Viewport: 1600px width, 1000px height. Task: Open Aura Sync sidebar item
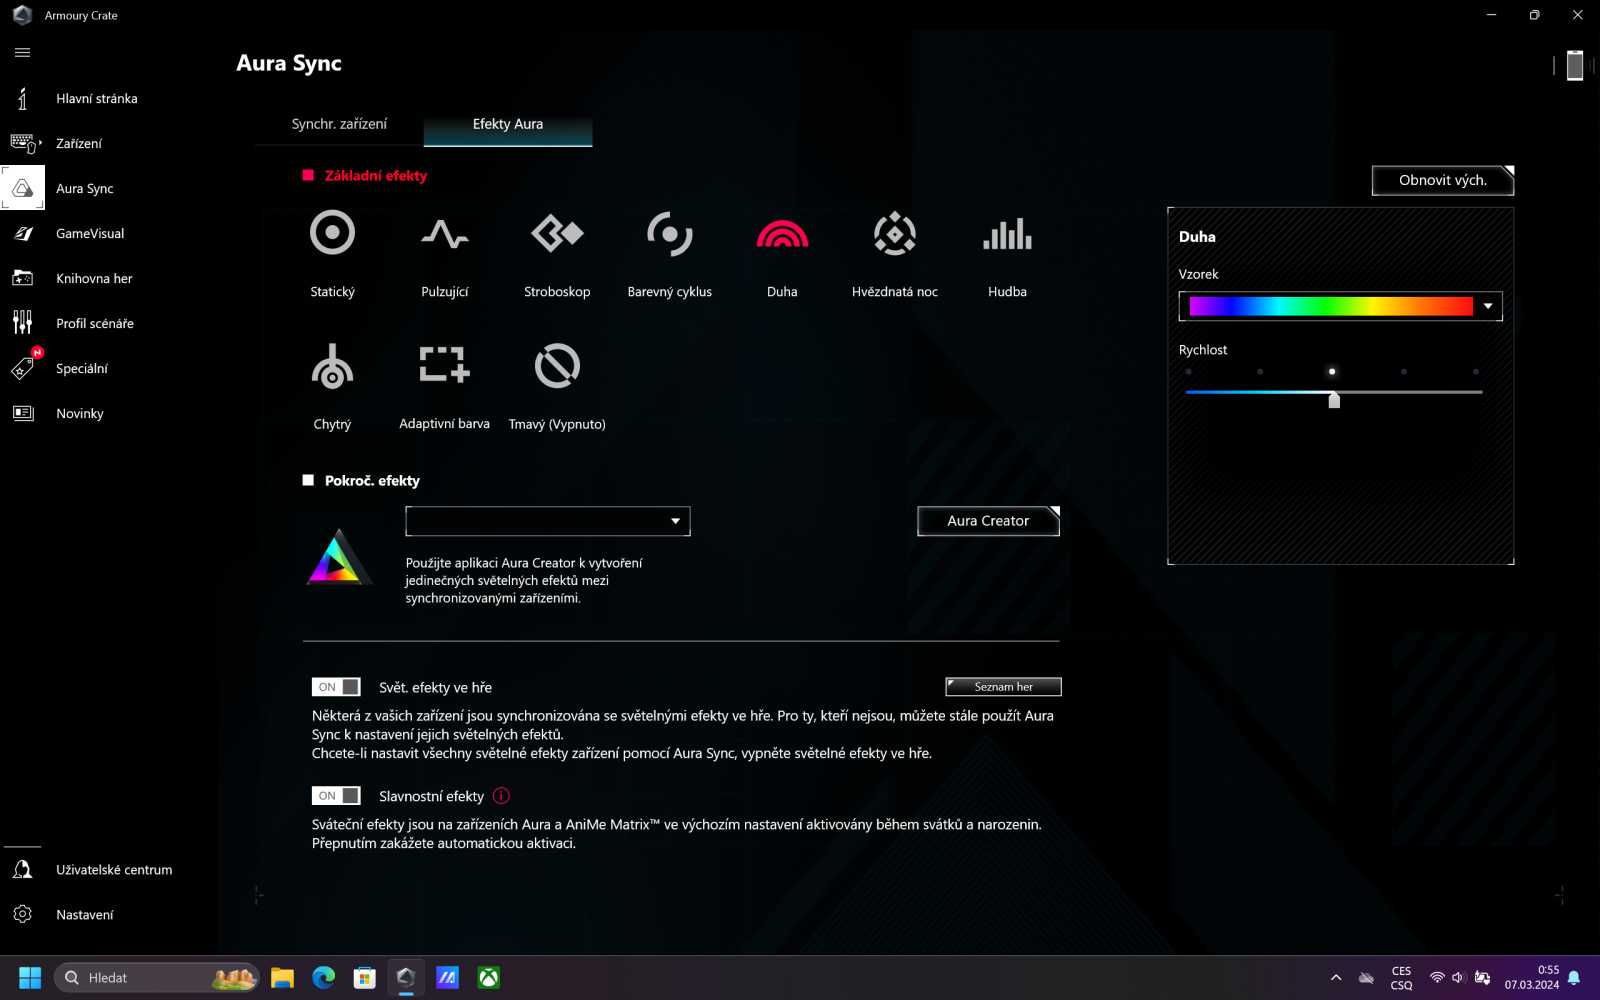85,188
